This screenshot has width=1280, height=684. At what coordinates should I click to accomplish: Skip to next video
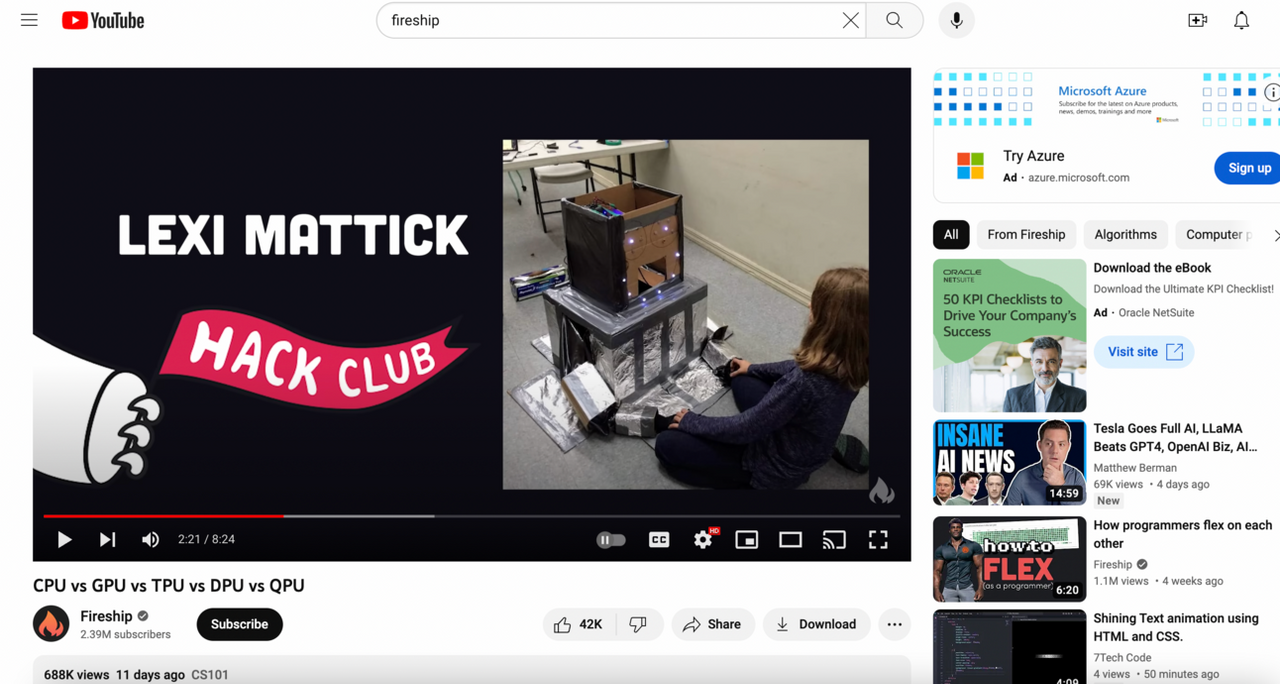(107, 540)
